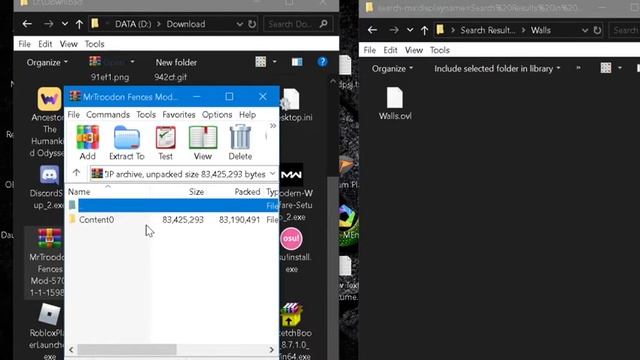Open Edit menu in Download window

pos(45,44)
